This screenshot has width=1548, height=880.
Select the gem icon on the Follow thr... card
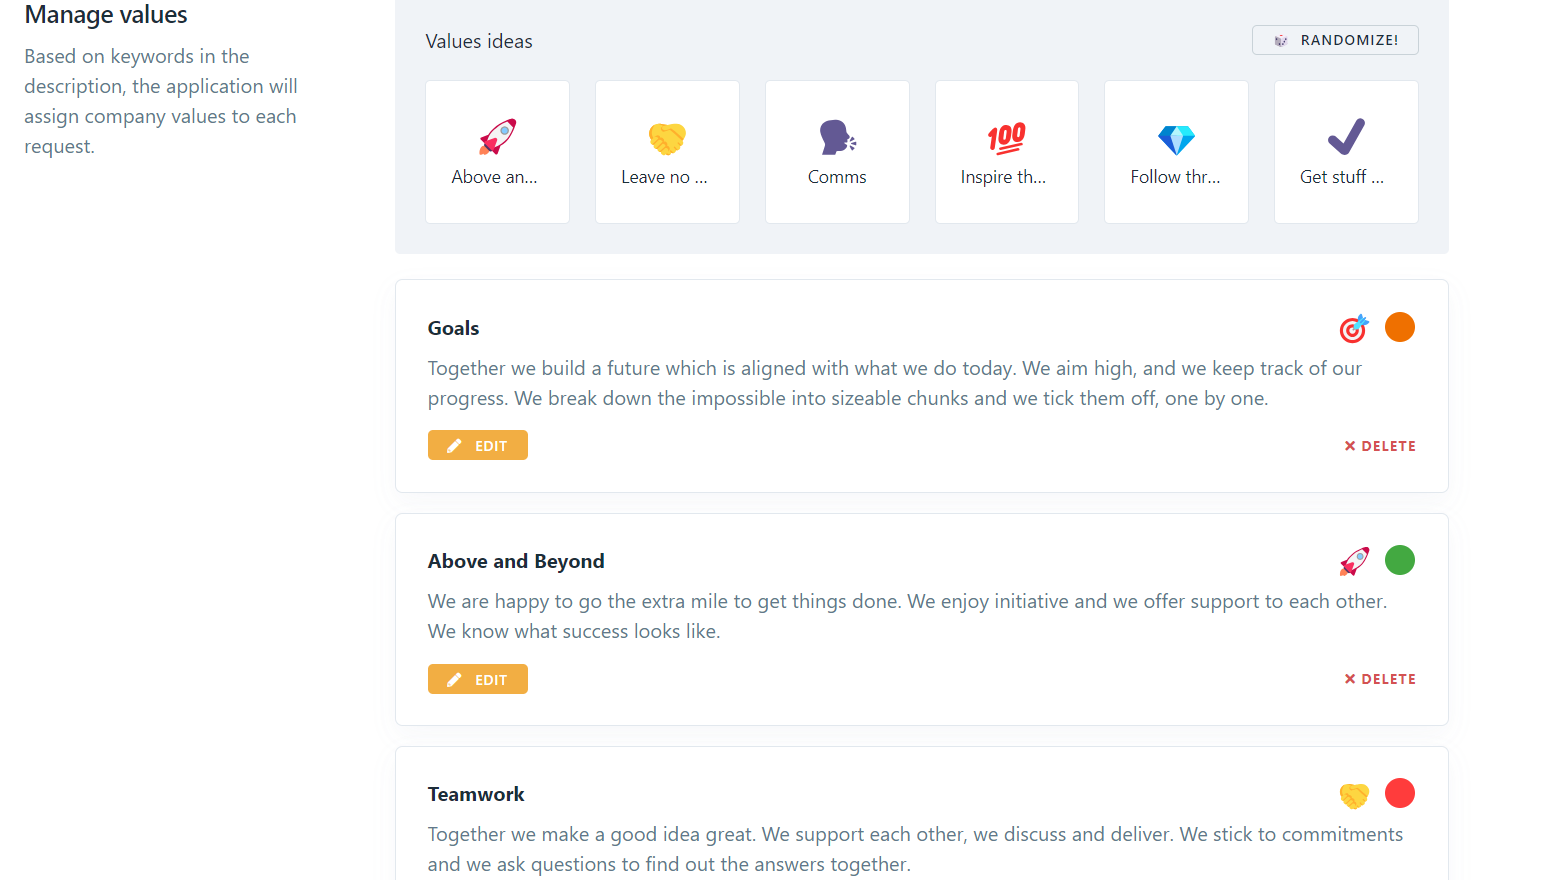[1176, 138]
